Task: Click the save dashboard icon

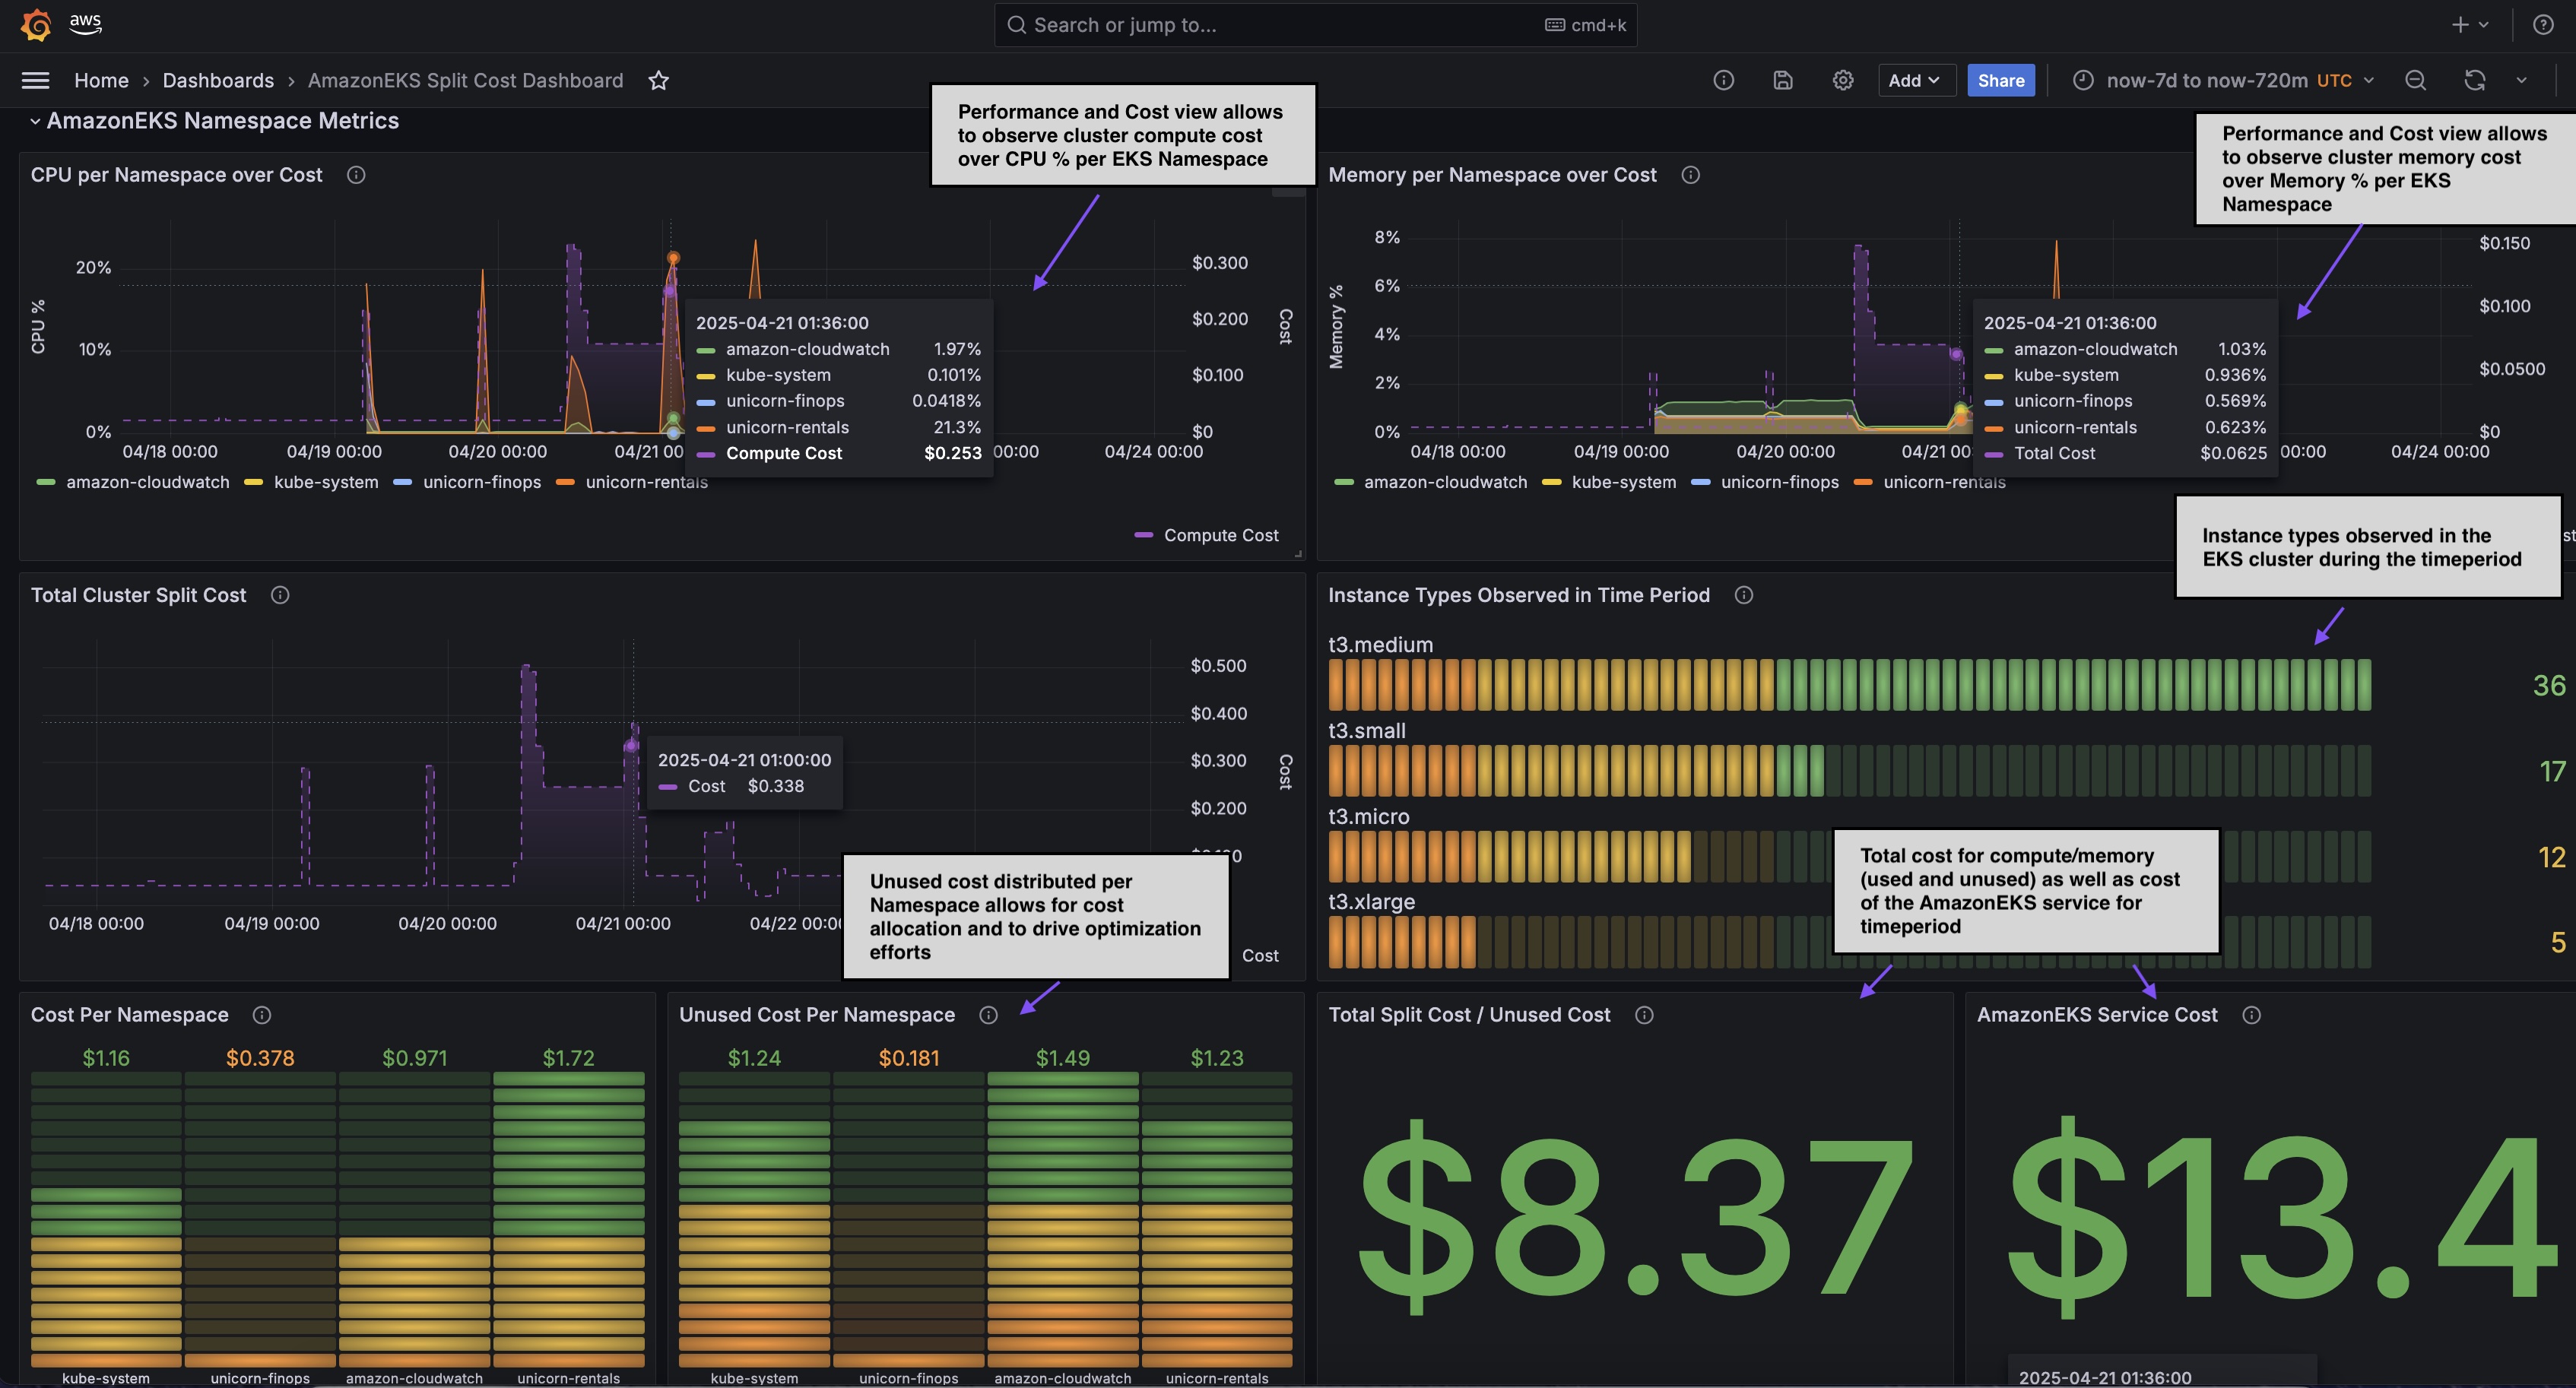Action: tap(1783, 80)
